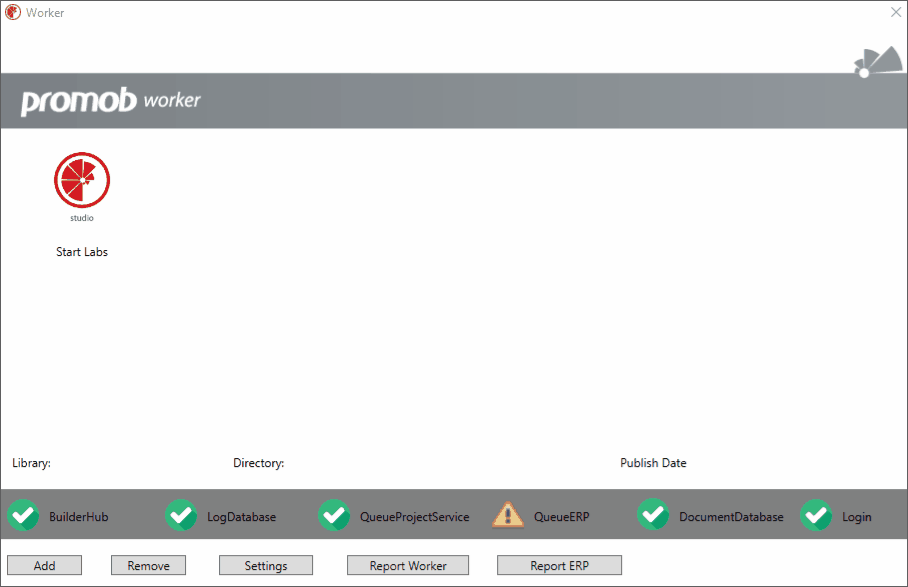The height and width of the screenshot is (587, 908).
Task: Click the QueueProjectService green checkmark icon
Action: click(334, 515)
